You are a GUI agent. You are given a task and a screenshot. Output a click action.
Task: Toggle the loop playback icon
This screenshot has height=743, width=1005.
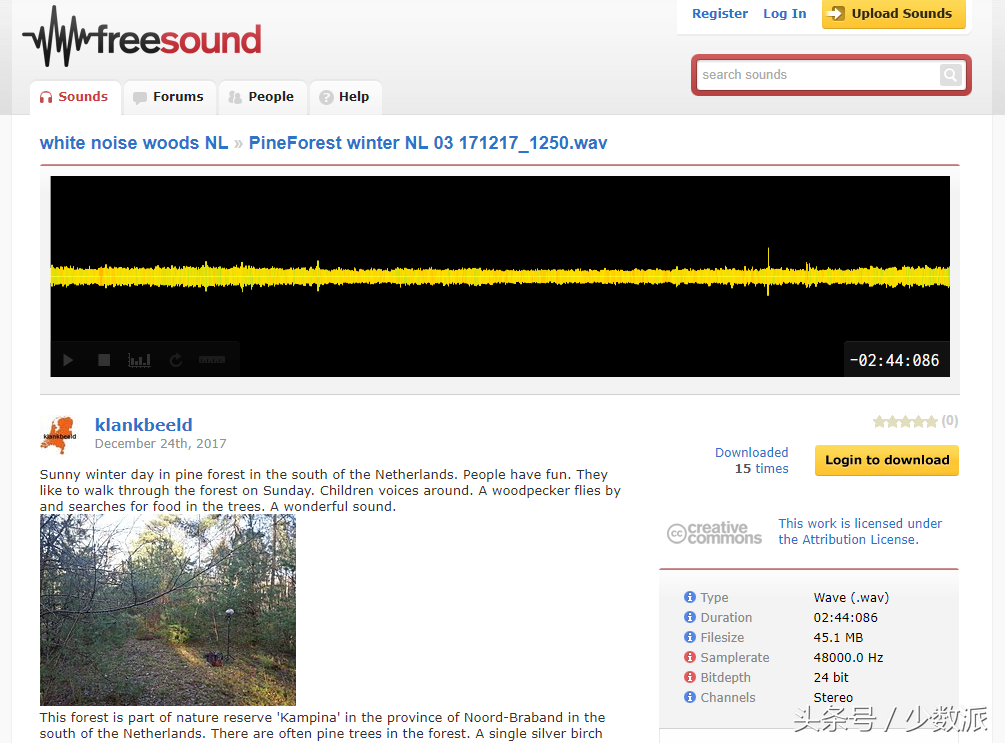[x=176, y=360]
